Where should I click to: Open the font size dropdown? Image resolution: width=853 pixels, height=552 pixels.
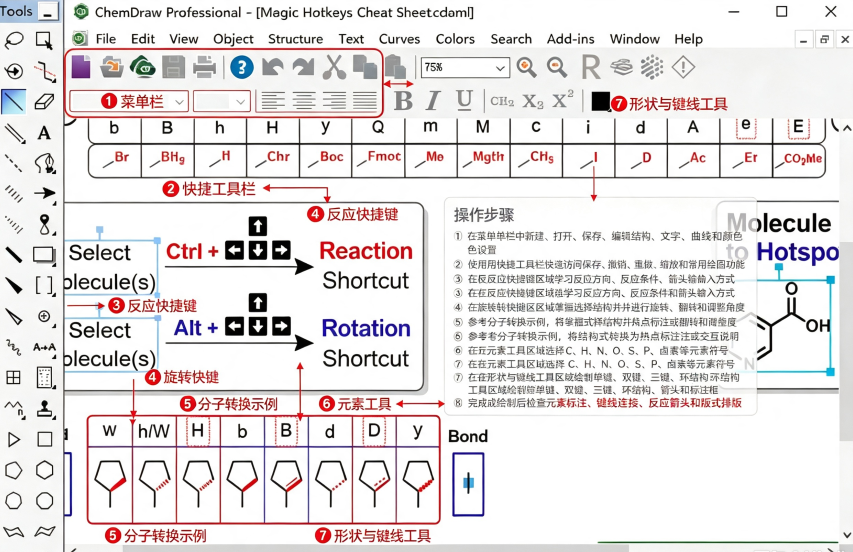click(240, 102)
